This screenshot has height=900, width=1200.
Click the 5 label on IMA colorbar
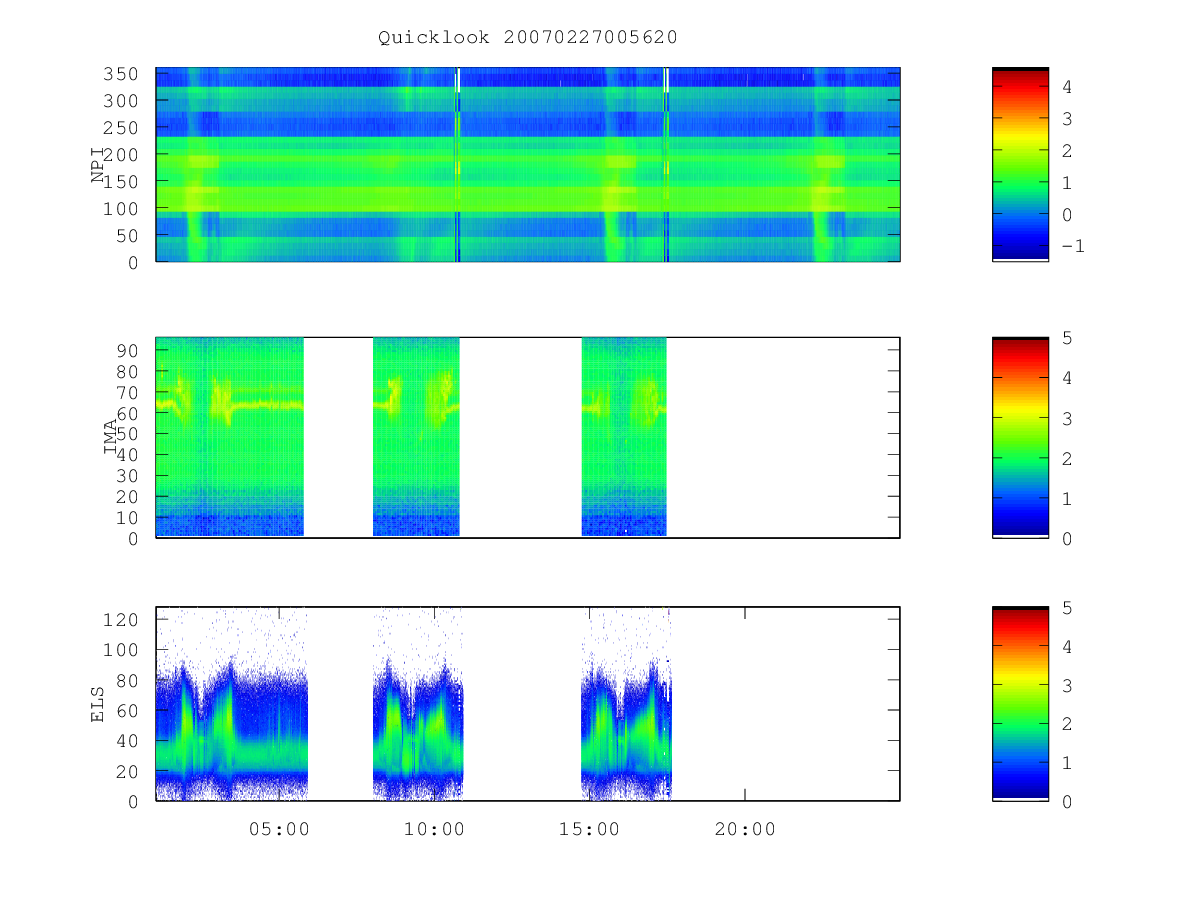(1067, 338)
